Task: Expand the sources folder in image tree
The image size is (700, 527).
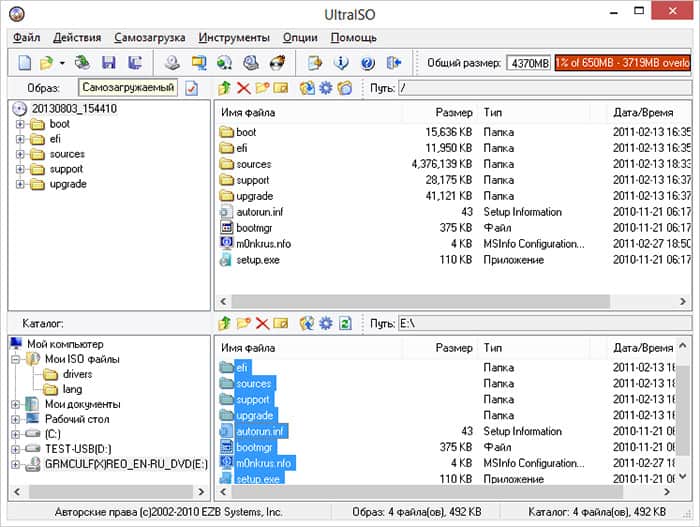Action: click(20, 155)
